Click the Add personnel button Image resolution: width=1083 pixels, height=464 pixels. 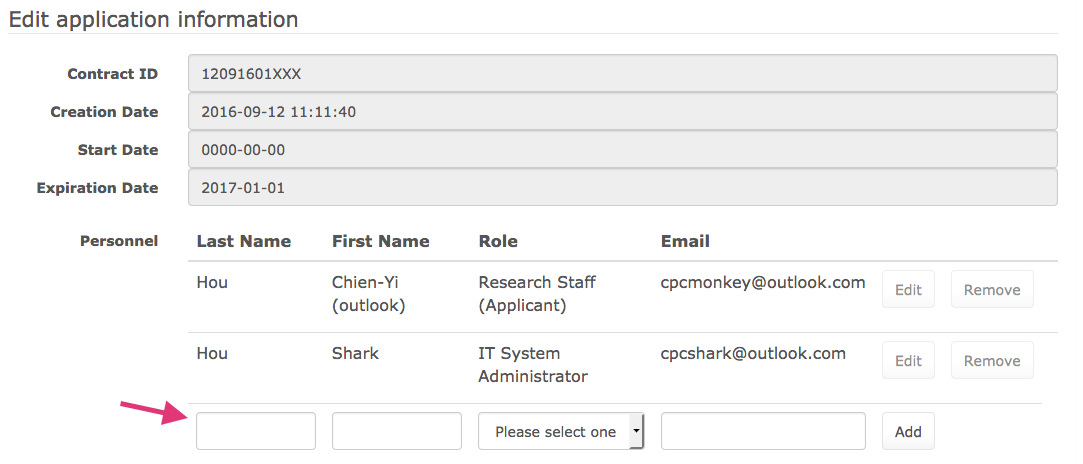point(908,432)
